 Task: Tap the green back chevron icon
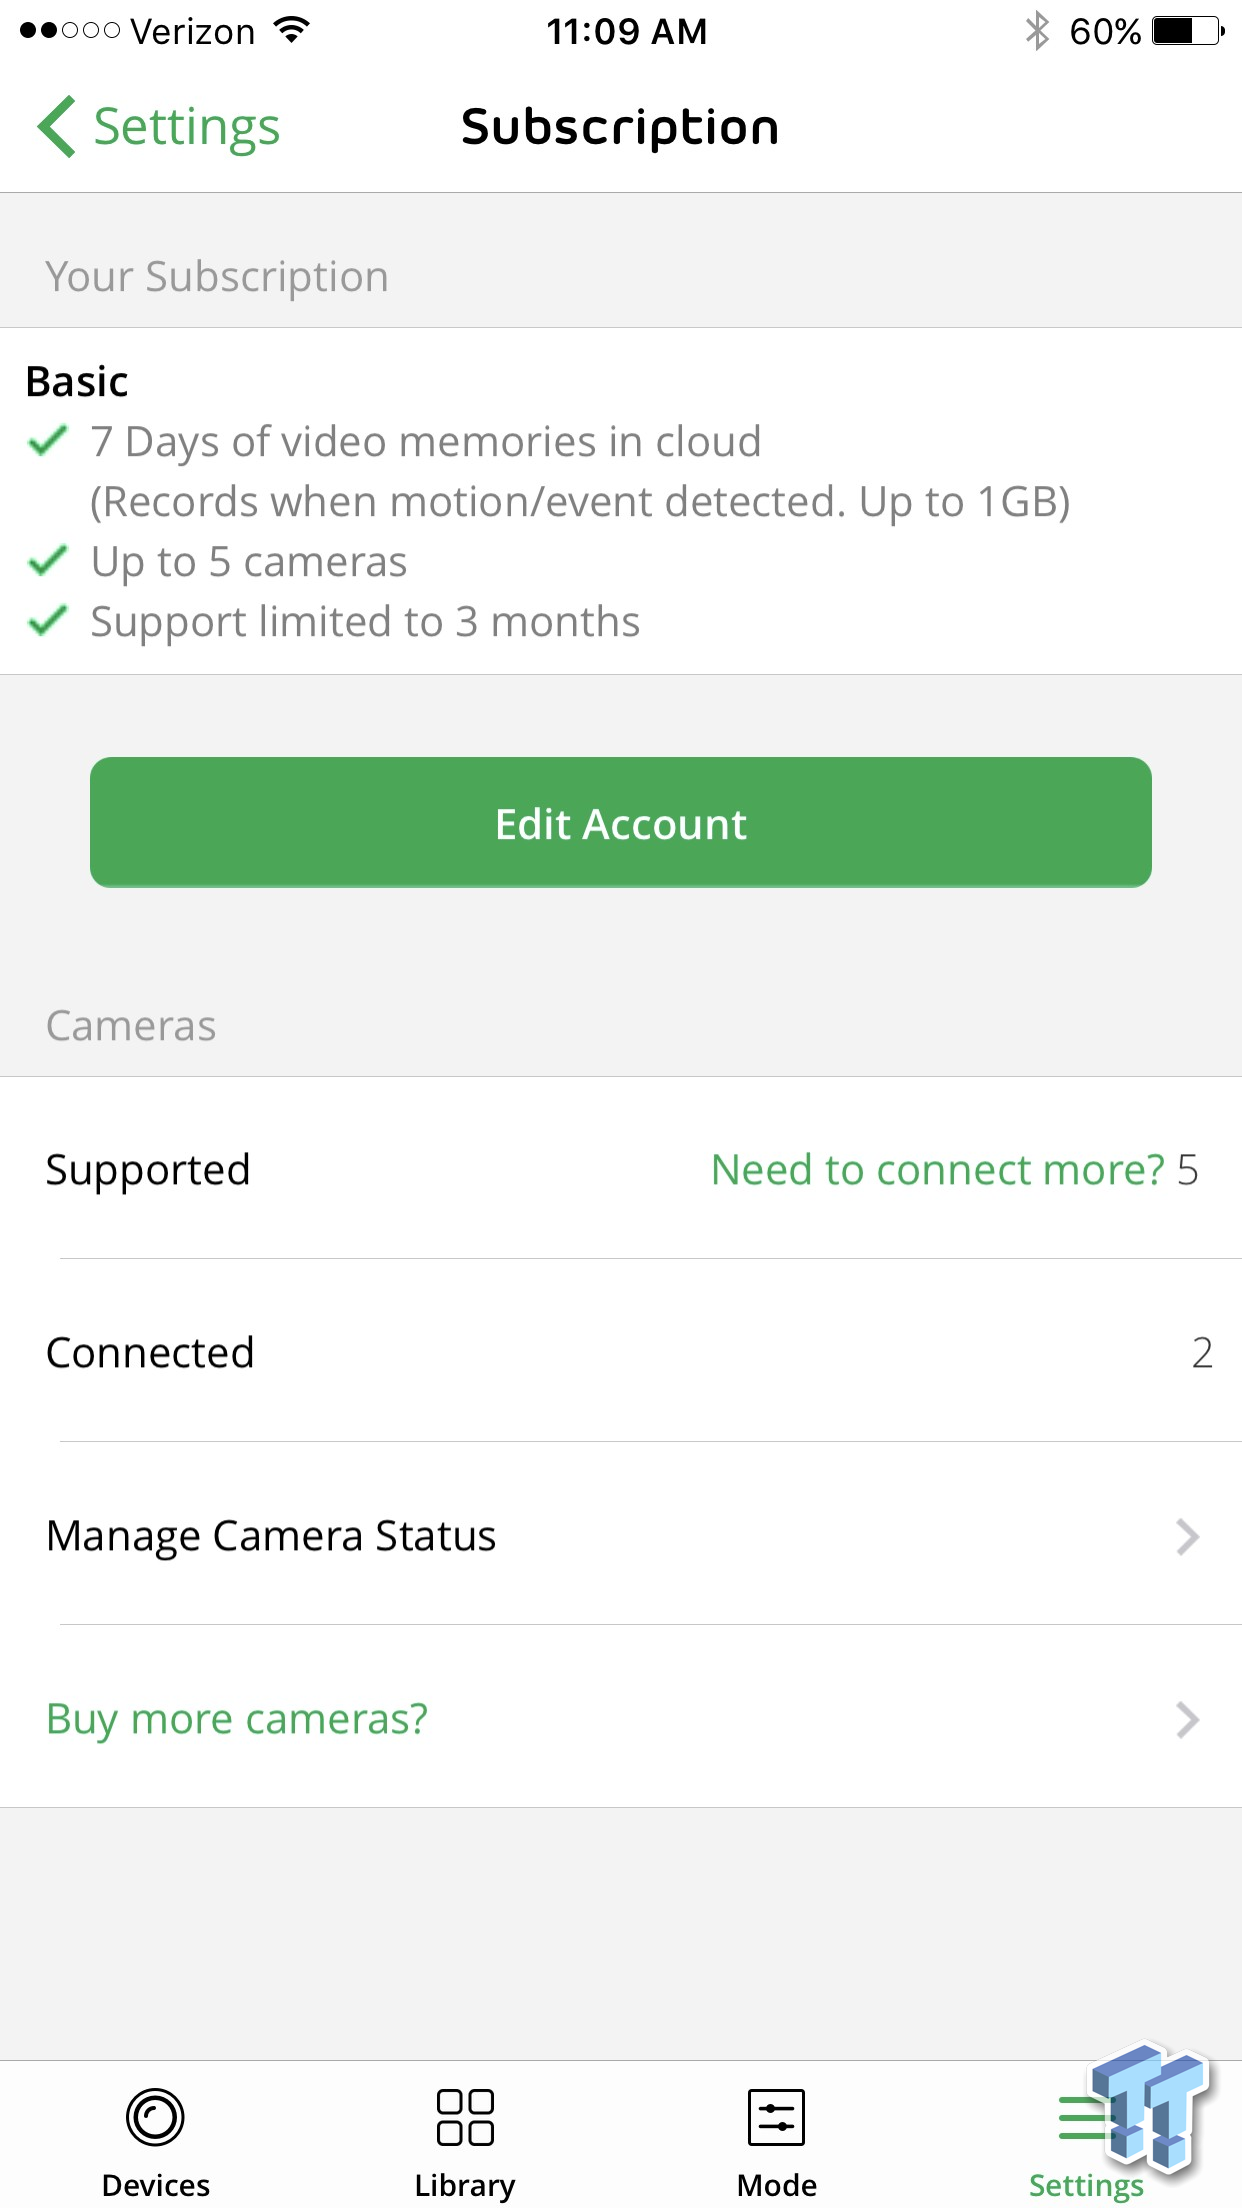[57, 127]
